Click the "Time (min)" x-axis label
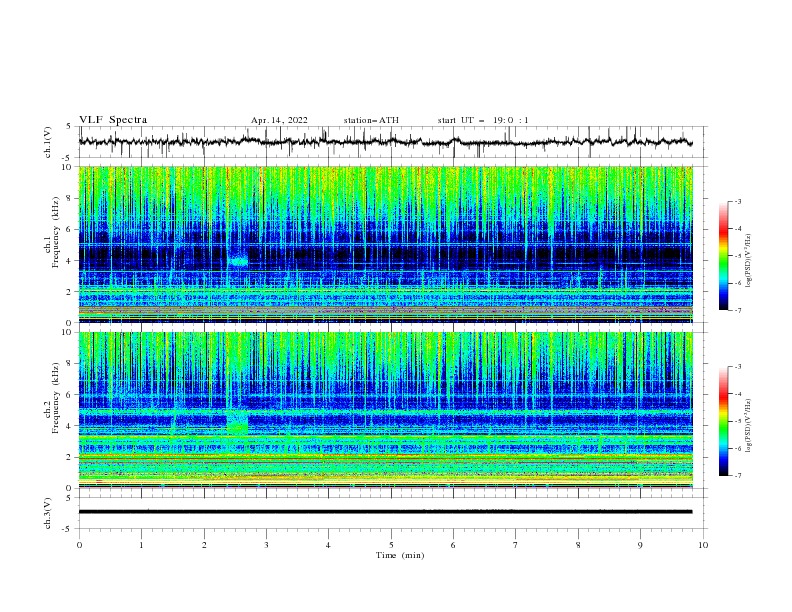 coord(400,555)
